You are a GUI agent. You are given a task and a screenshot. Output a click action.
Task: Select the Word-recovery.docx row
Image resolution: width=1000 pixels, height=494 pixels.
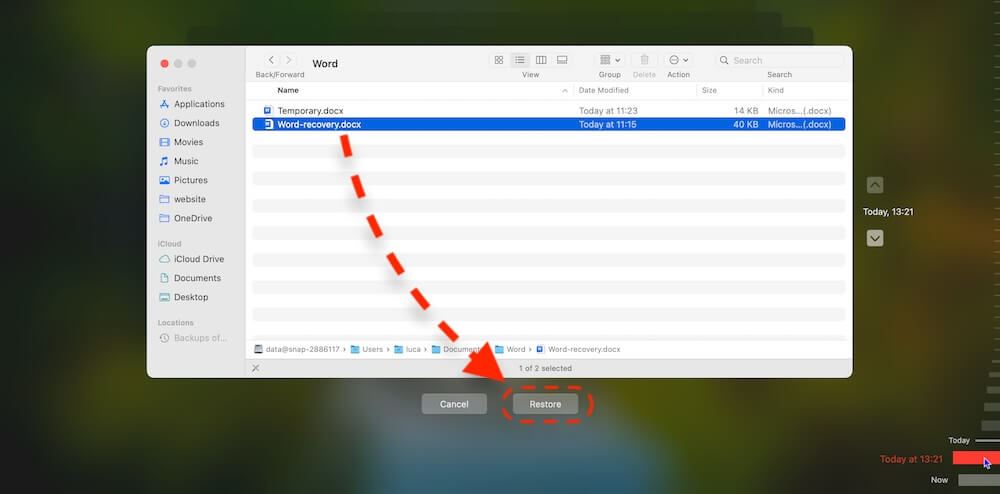click(x=548, y=124)
